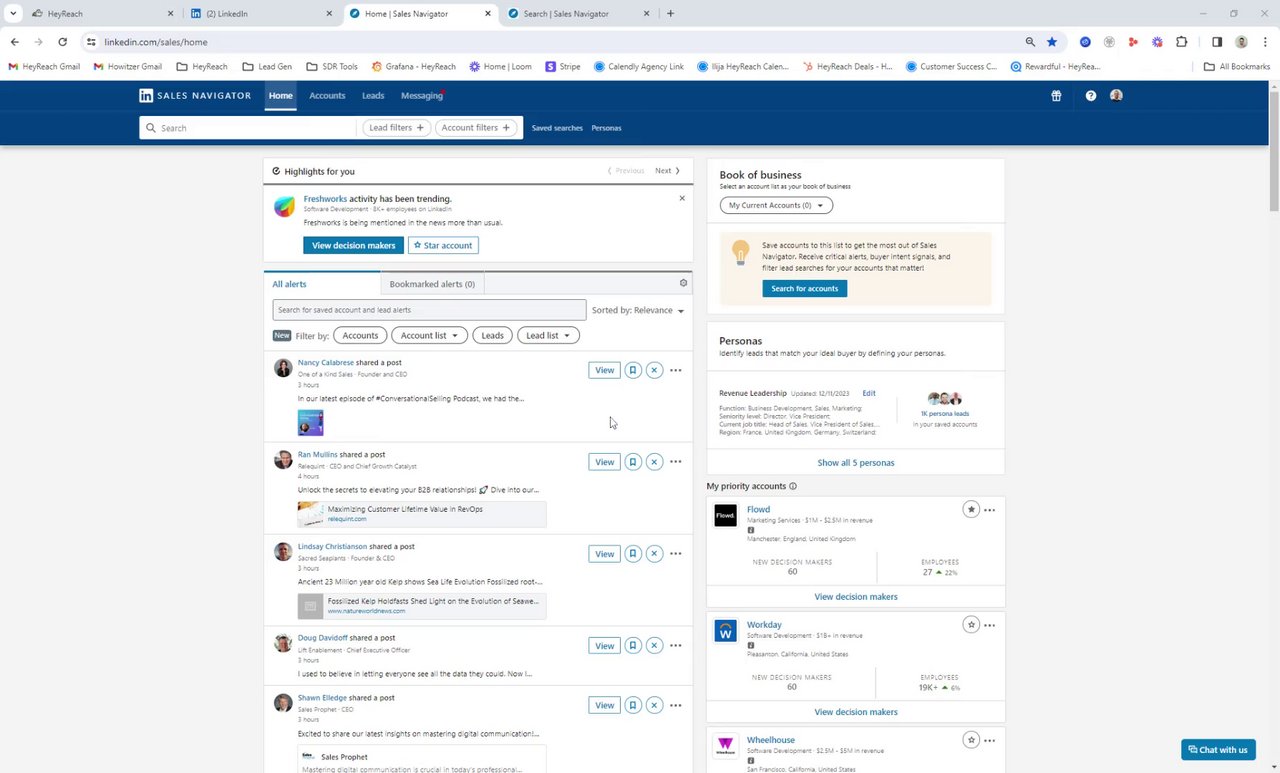Bookmark Doug Davidoff's alert

coord(633,646)
